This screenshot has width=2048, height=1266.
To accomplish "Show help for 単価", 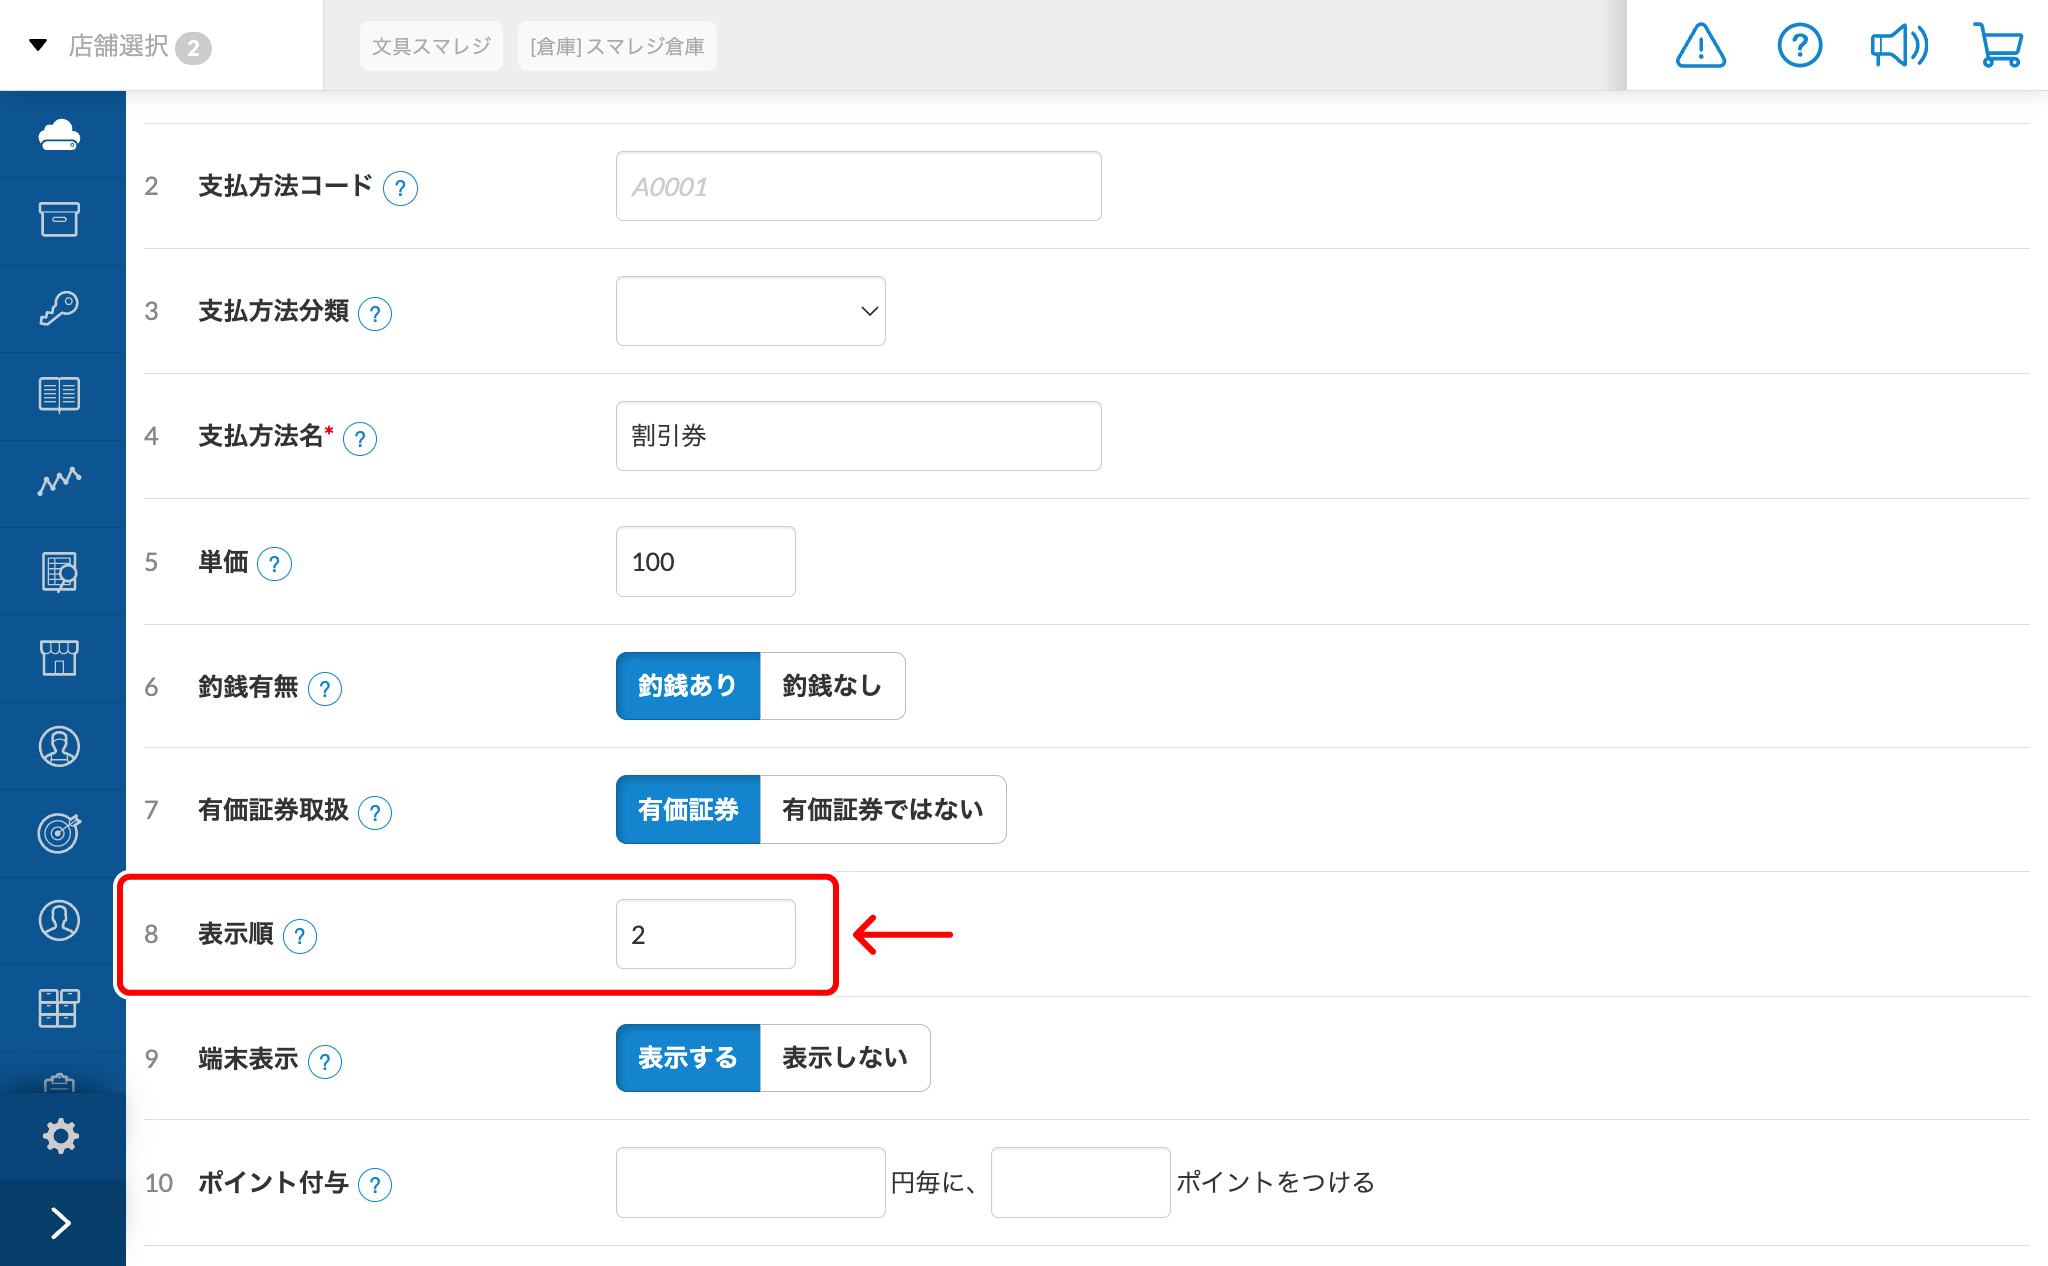I will click(274, 564).
